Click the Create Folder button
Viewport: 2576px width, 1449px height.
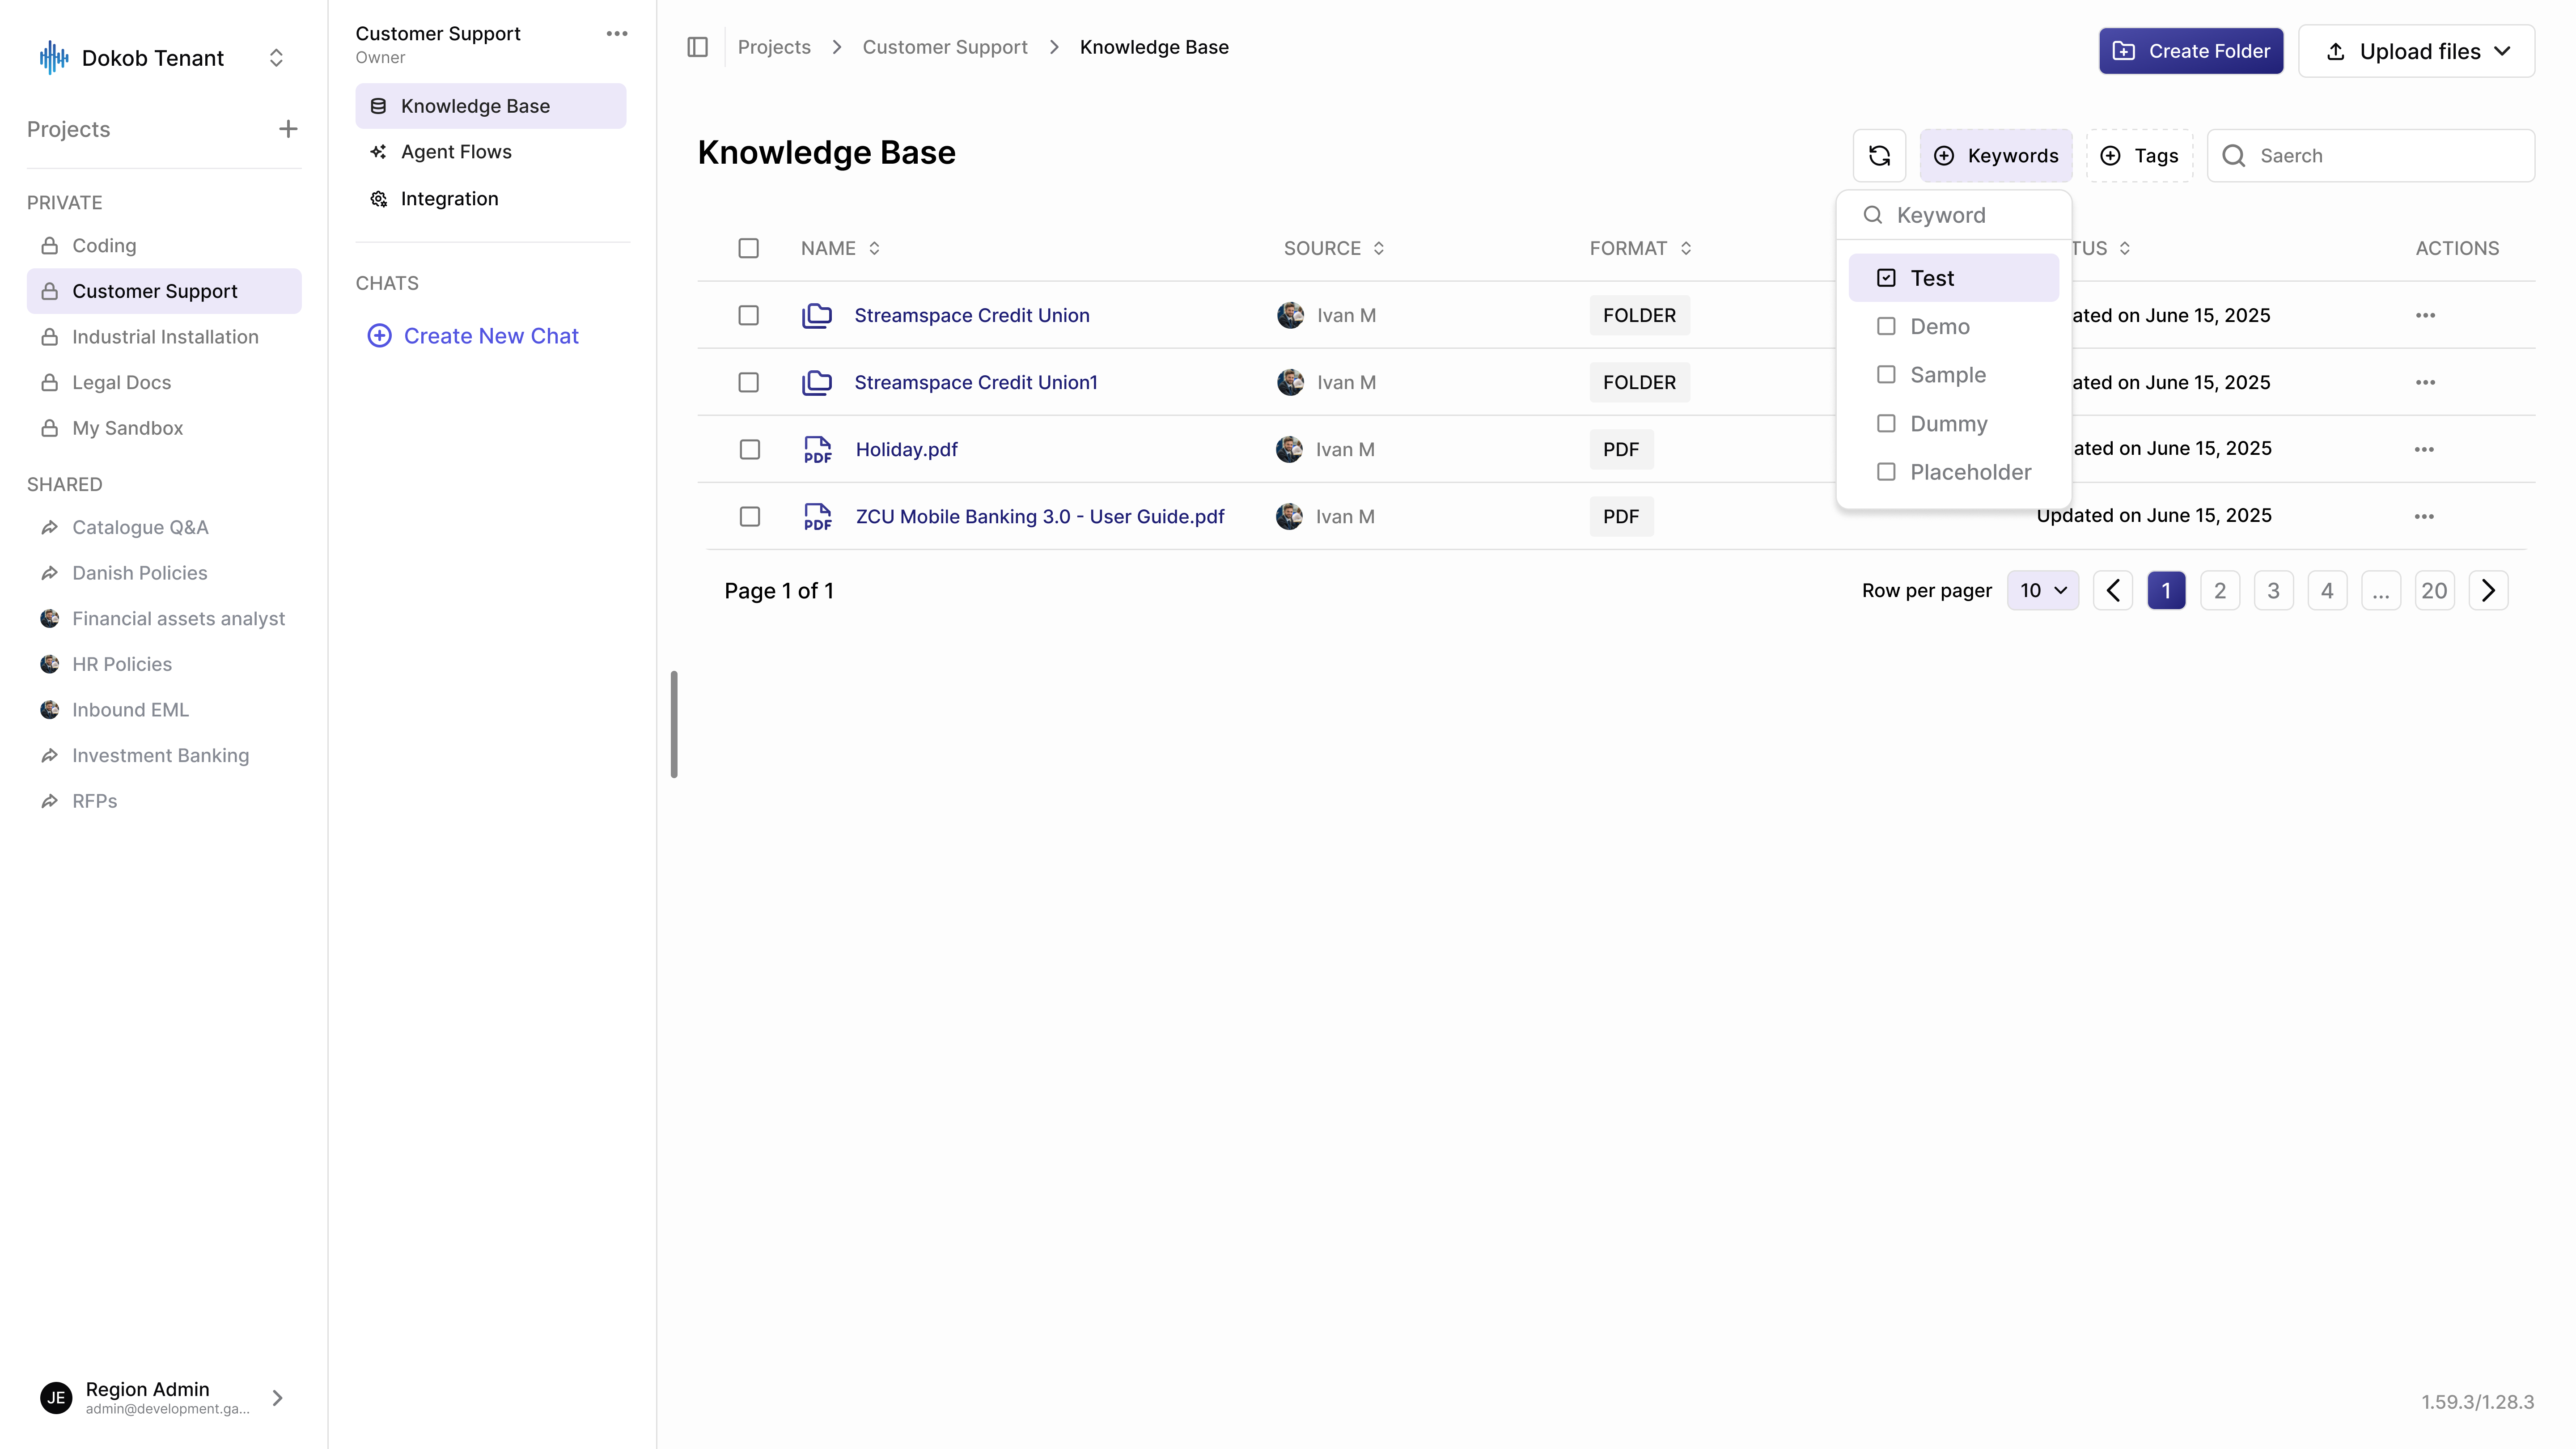[x=2190, y=51]
